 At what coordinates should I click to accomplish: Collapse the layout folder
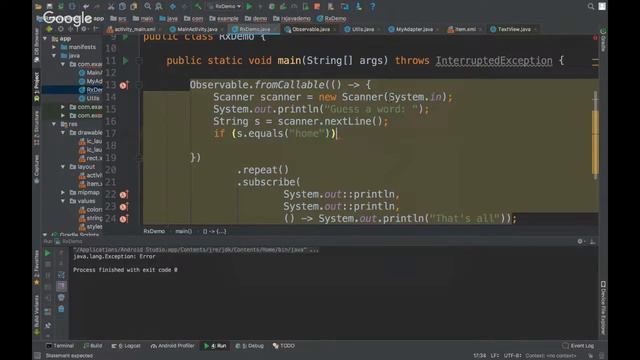coord(63,167)
